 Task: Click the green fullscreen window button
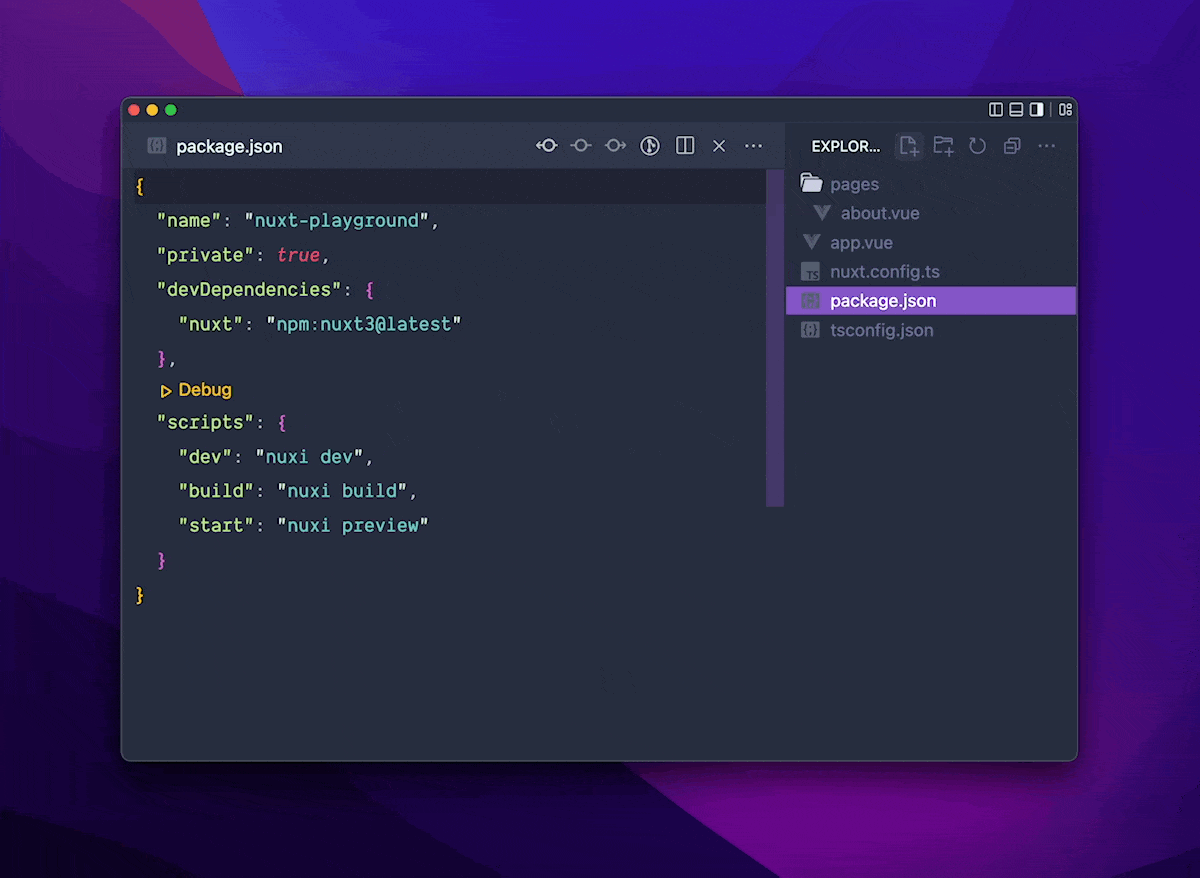[171, 110]
